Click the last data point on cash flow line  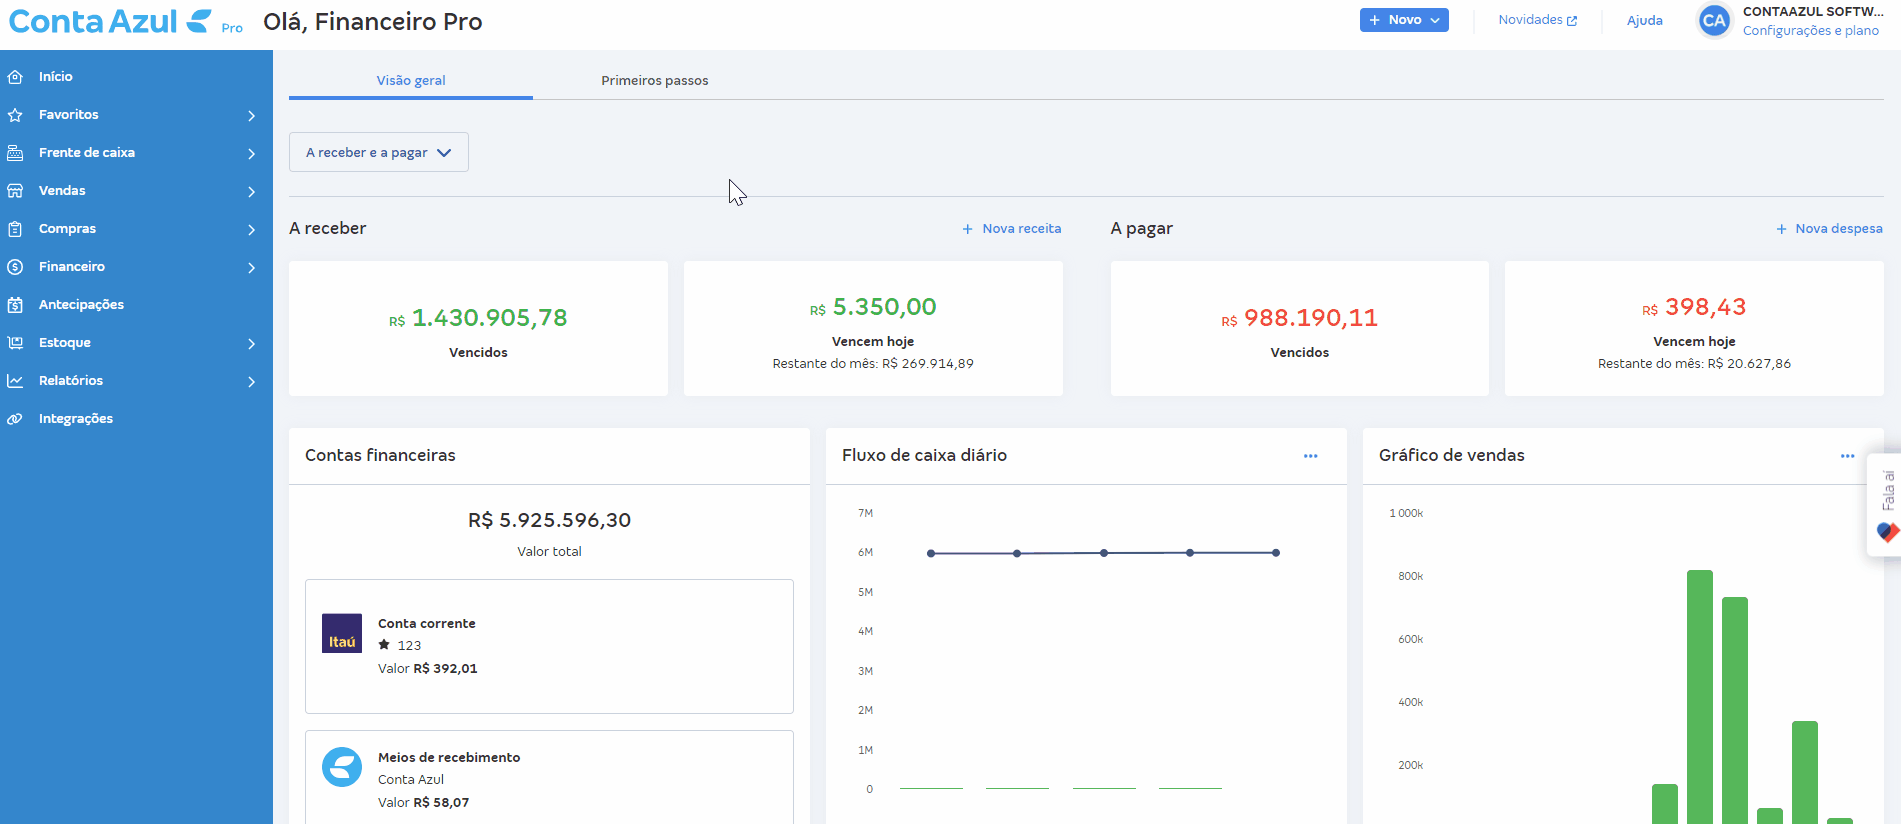click(x=1276, y=552)
